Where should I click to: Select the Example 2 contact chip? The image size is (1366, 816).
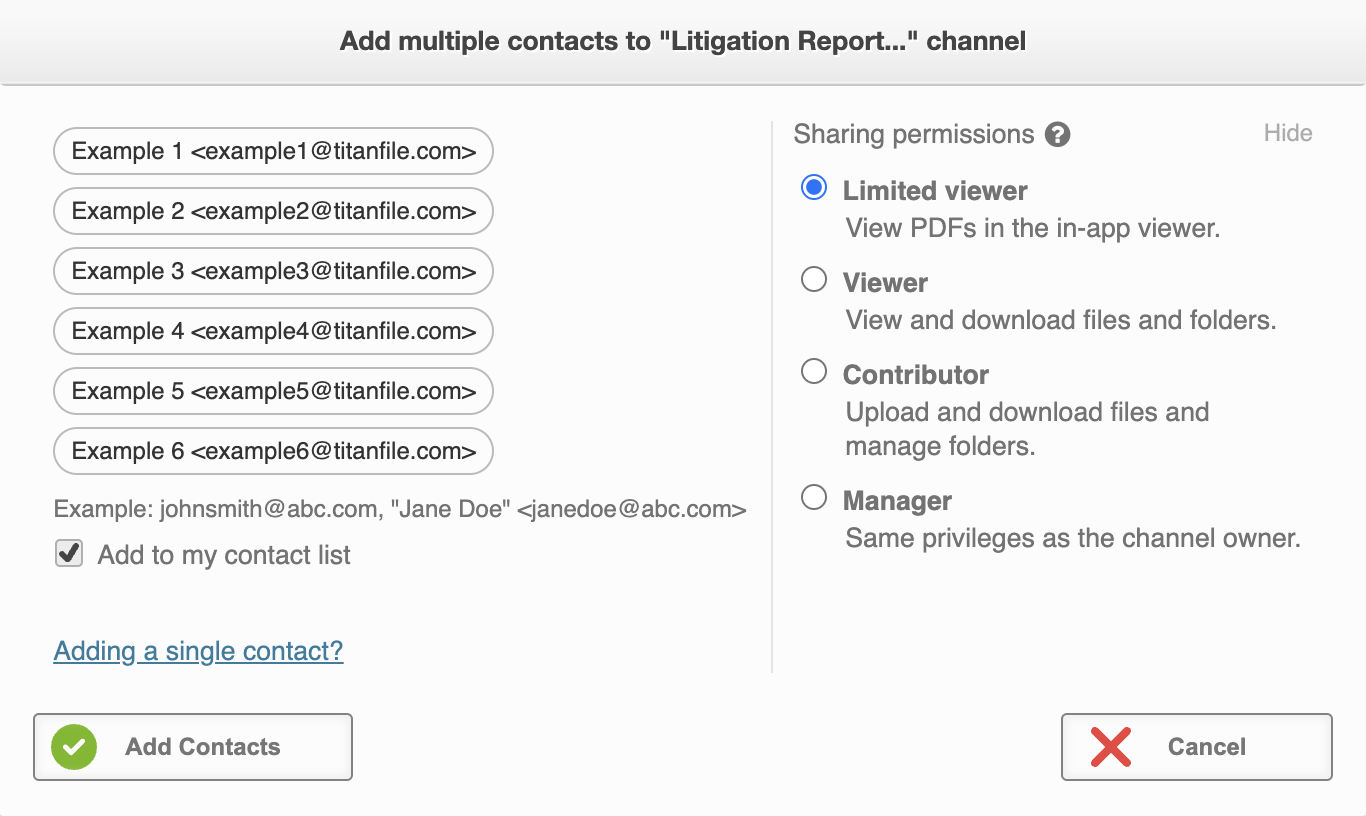pos(272,211)
